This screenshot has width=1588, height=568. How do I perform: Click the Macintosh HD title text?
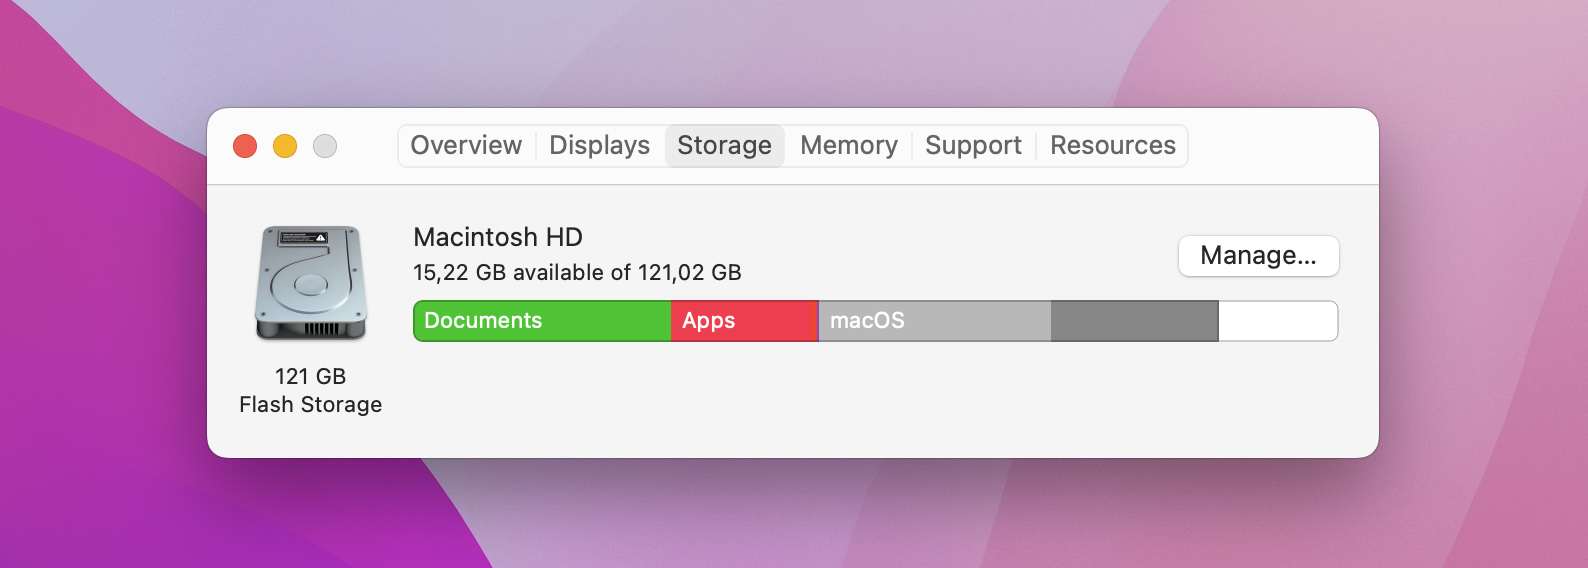[498, 237]
